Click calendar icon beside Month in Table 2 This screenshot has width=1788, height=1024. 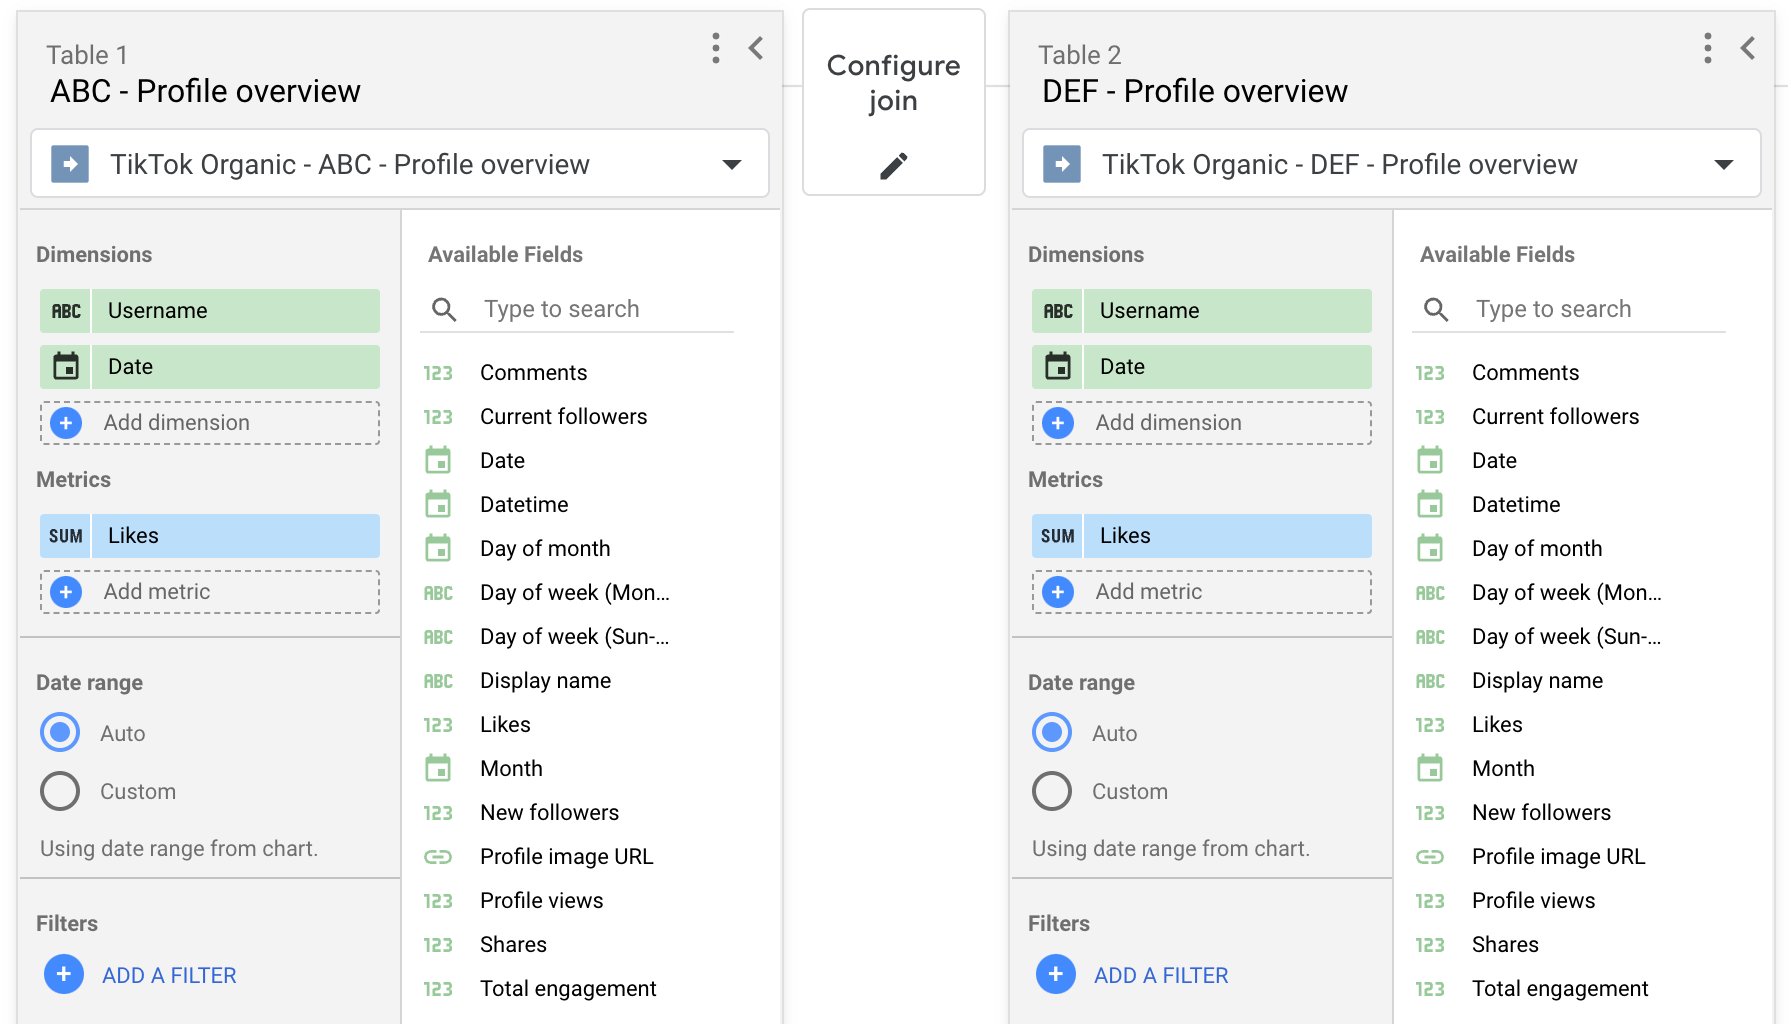click(x=1430, y=769)
